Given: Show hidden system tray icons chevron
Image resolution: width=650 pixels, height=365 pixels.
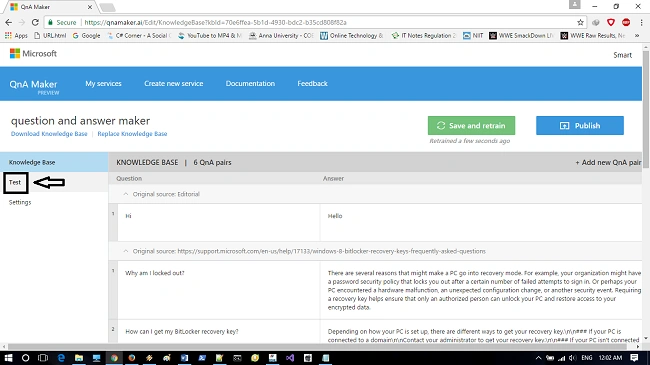Looking at the screenshot, I should coord(538,358).
